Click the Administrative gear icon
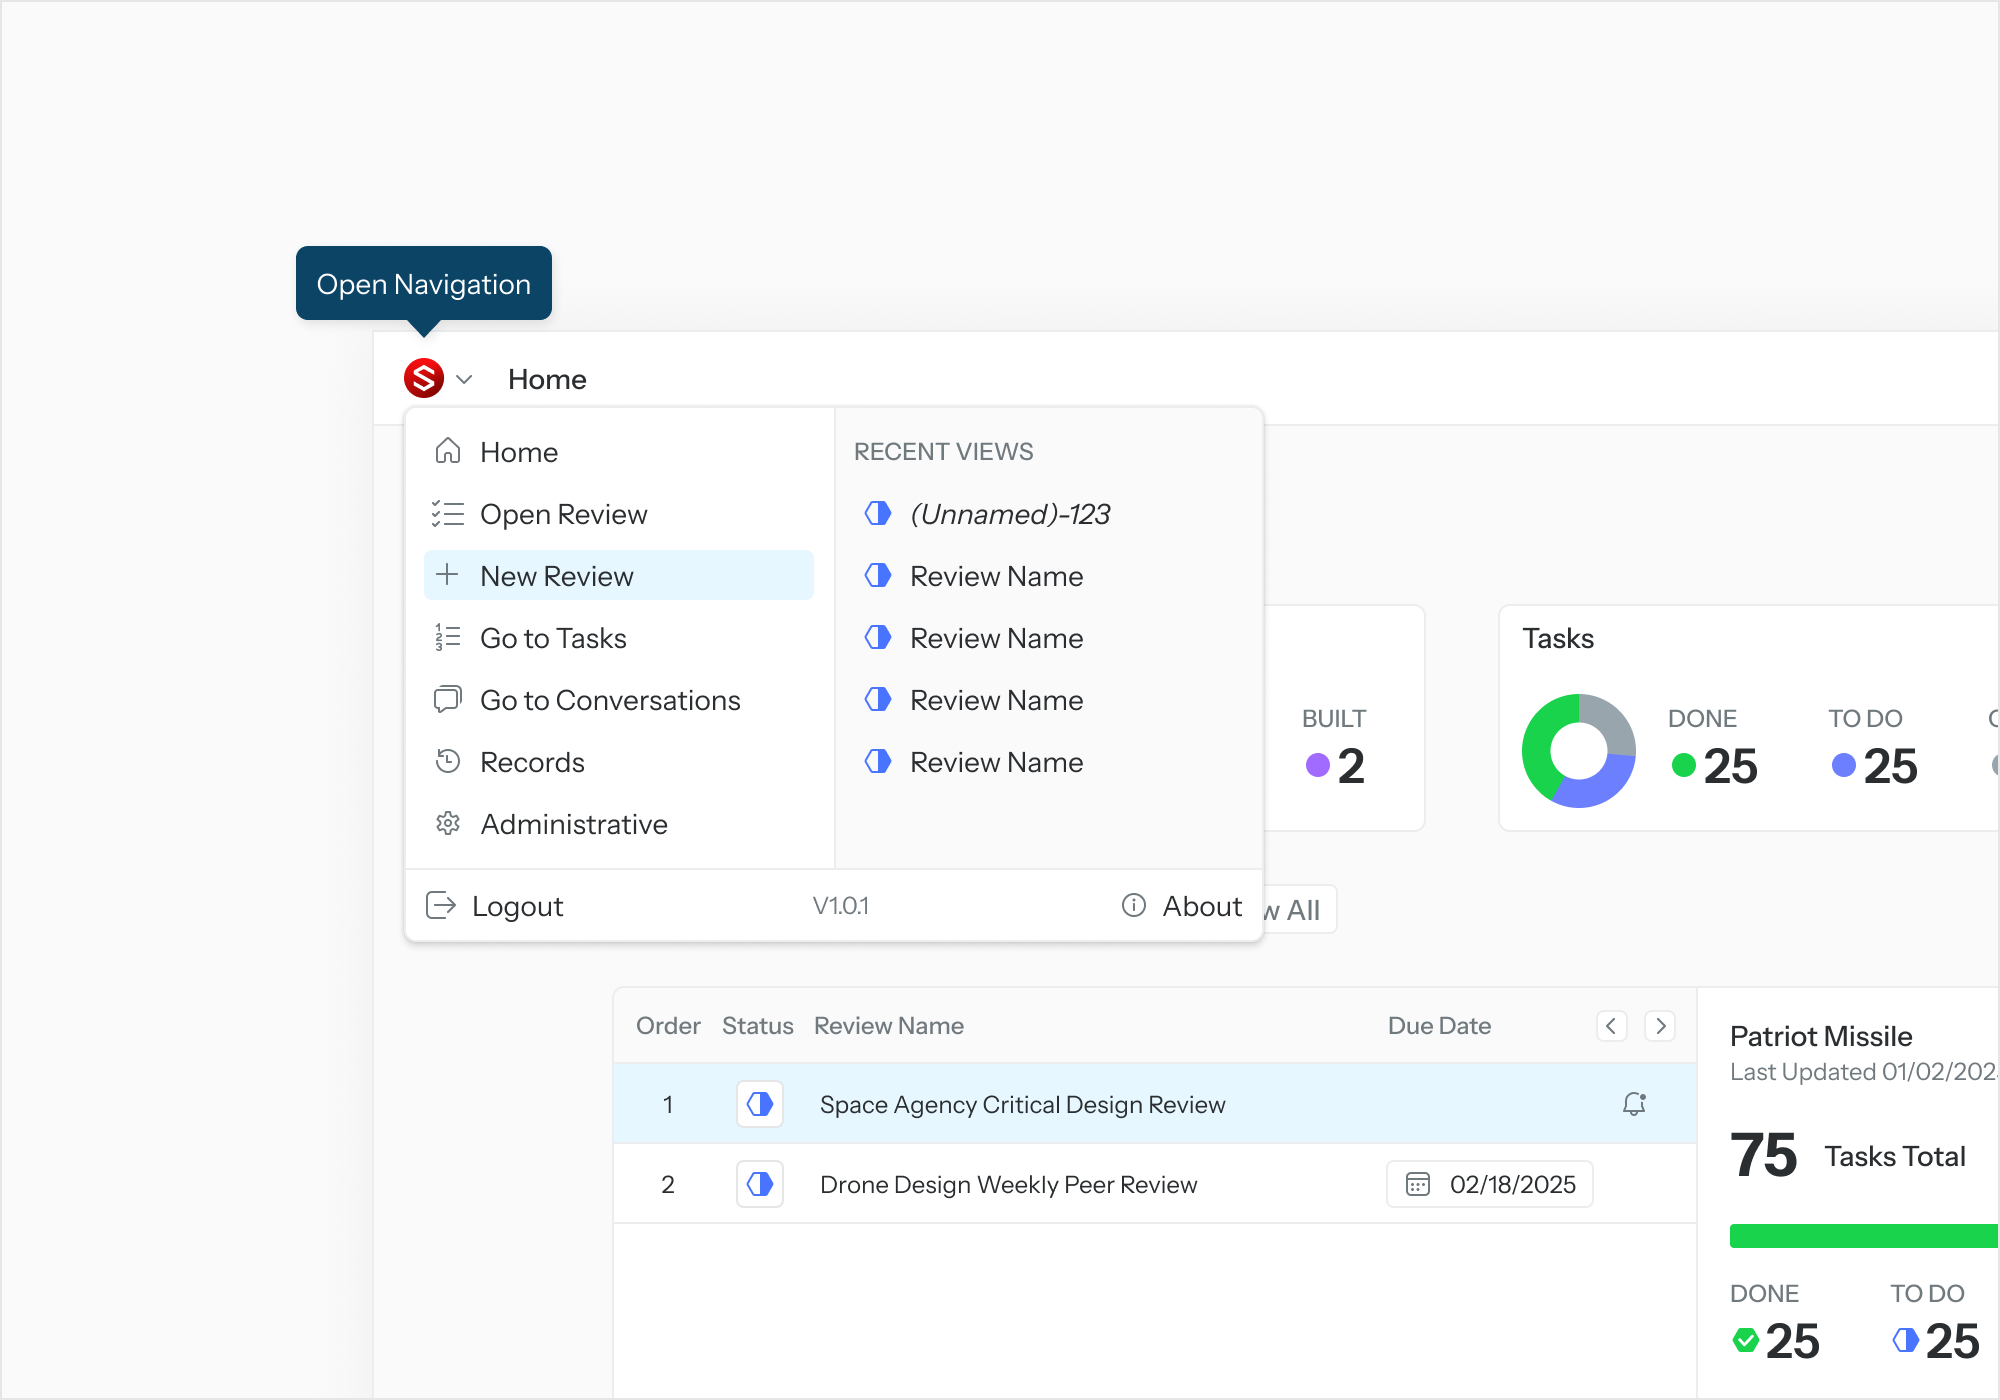The height and width of the screenshot is (1400, 2000). tap(447, 823)
